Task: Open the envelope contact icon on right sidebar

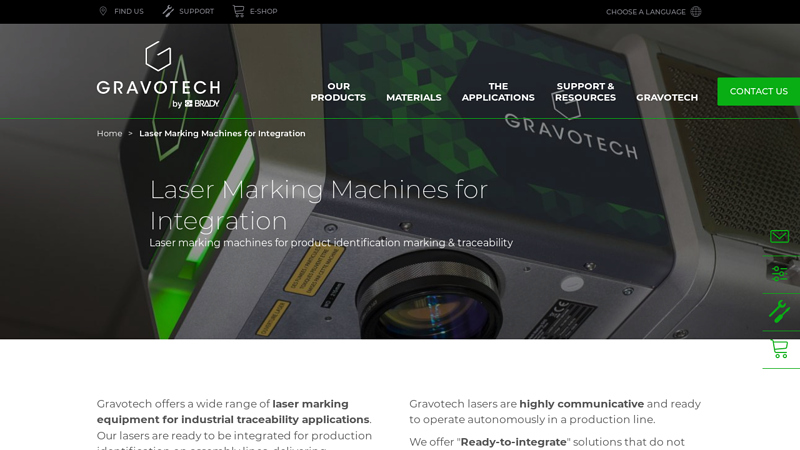Action: click(x=779, y=236)
